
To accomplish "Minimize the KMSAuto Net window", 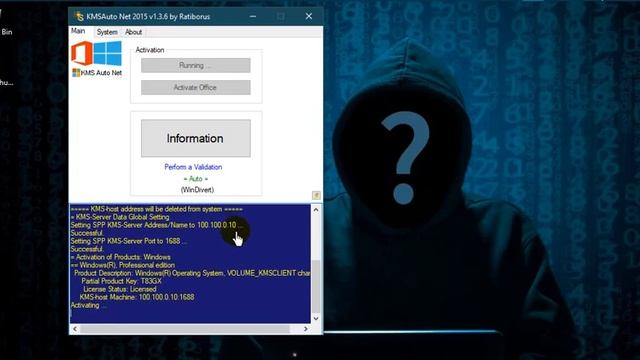I will [253, 16].
